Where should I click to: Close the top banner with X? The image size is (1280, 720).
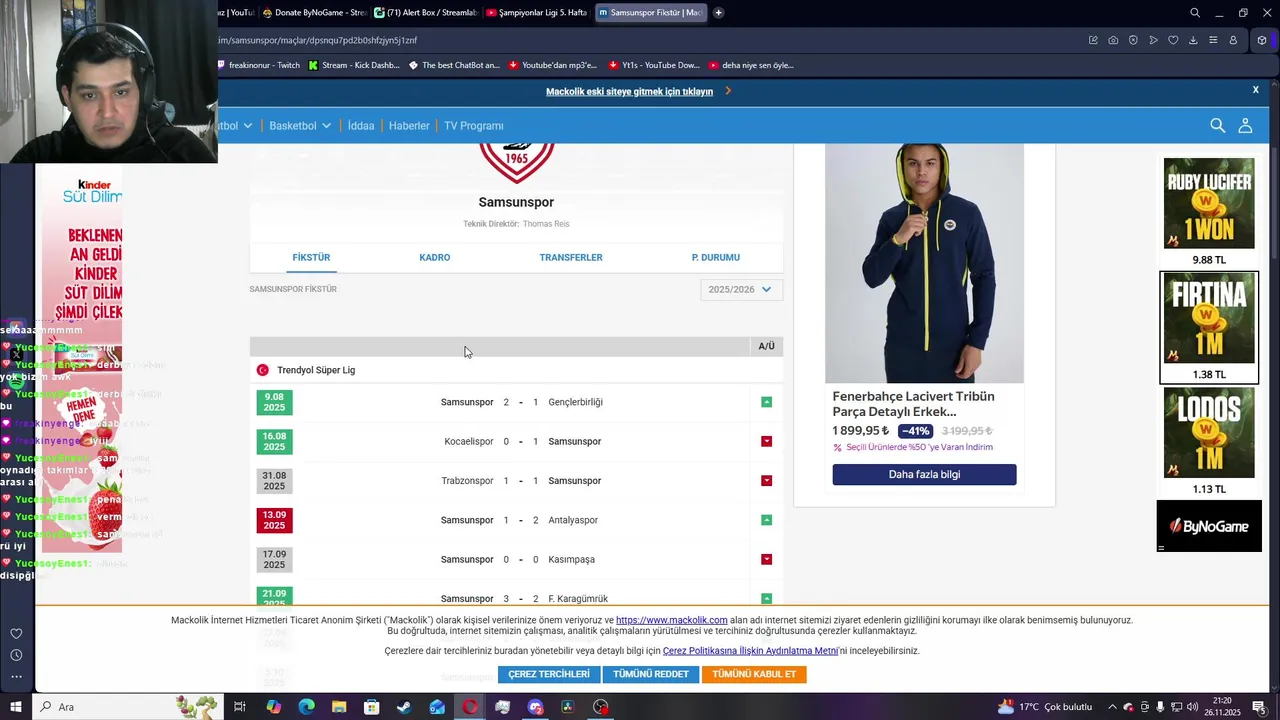[1256, 90]
